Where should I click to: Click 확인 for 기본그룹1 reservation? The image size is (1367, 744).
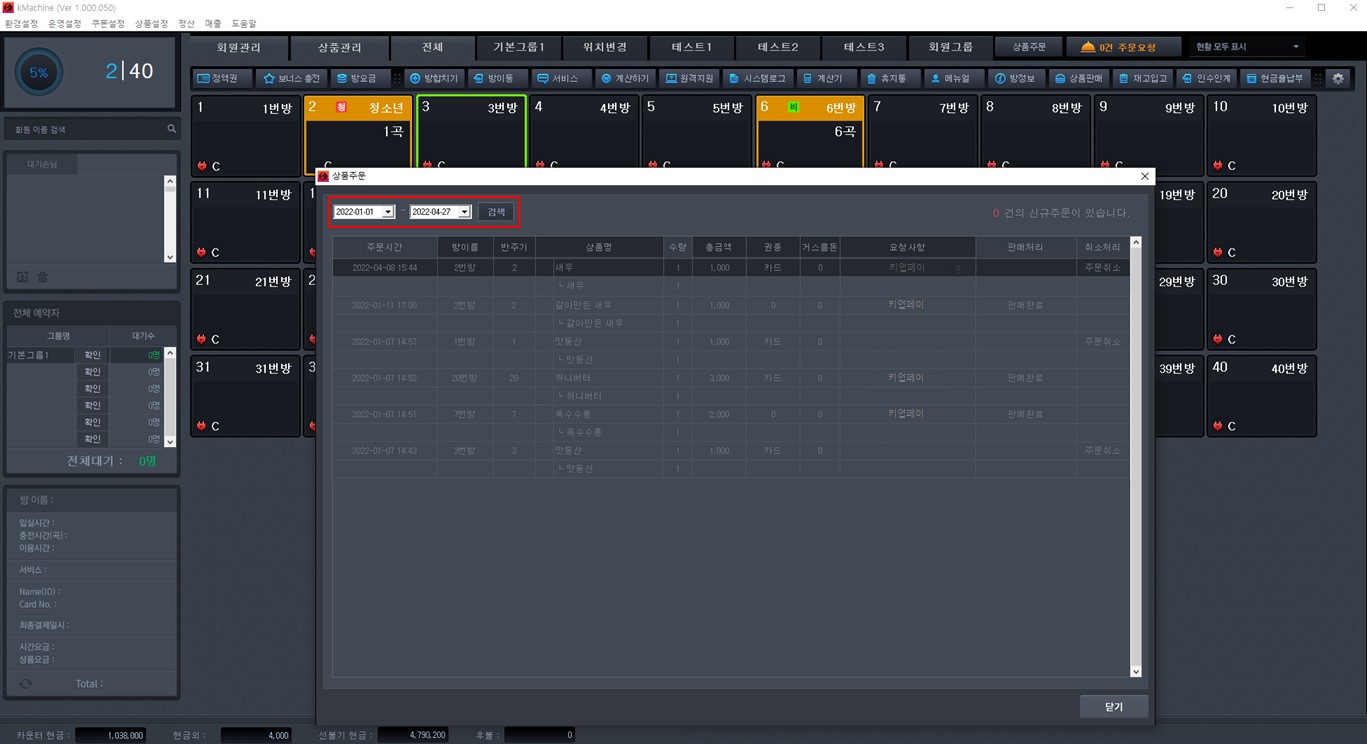point(92,355)
